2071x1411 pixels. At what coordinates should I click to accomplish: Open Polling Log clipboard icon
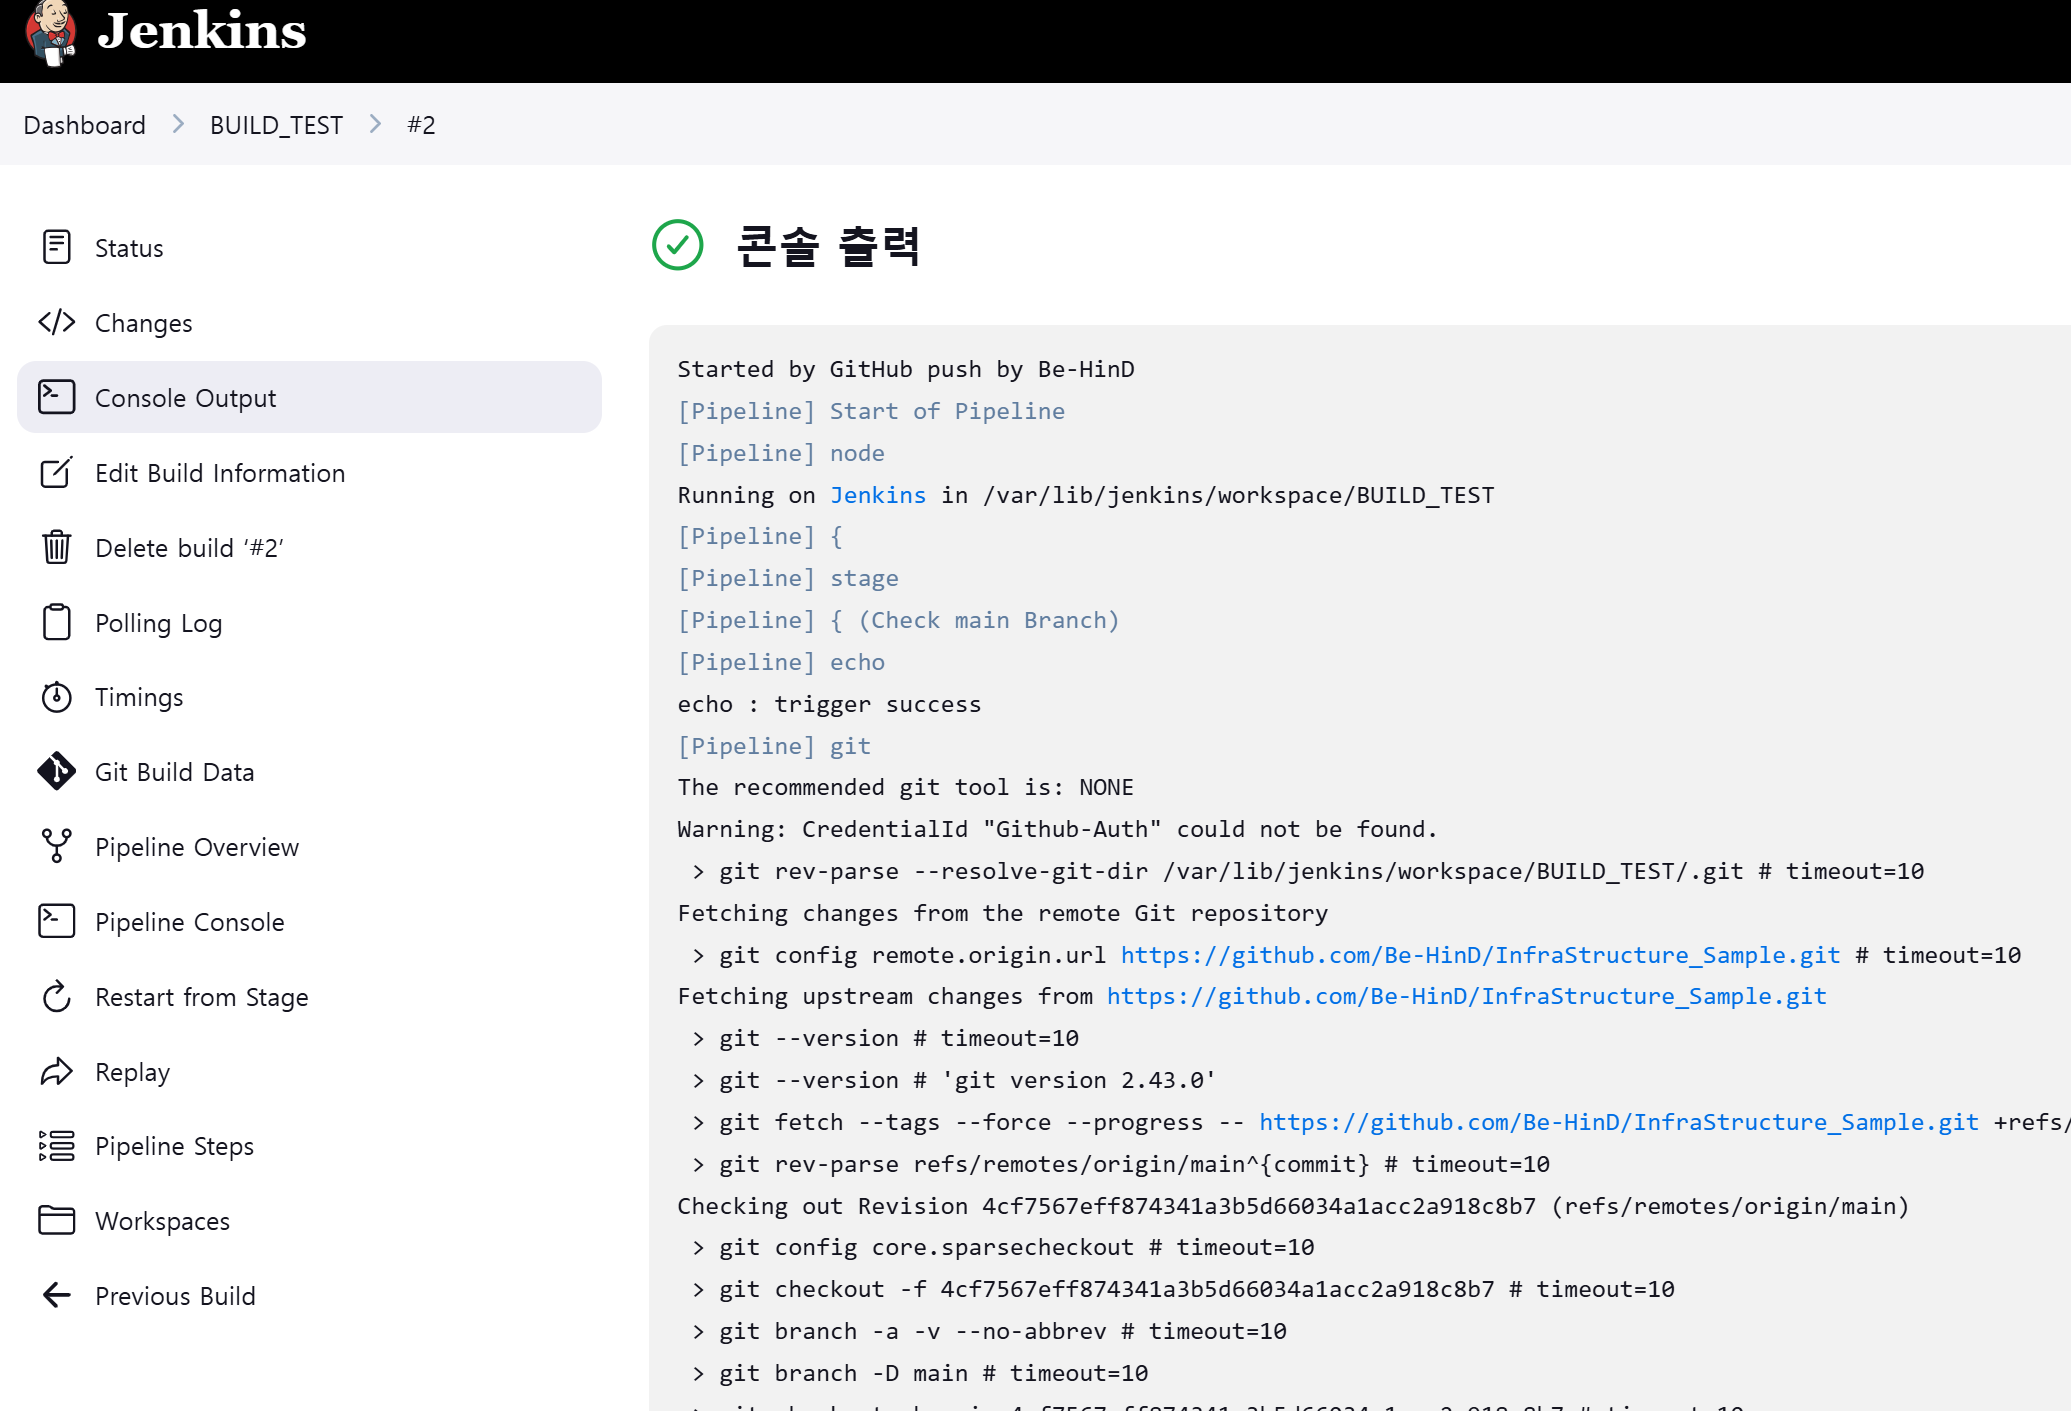point(57,622)
